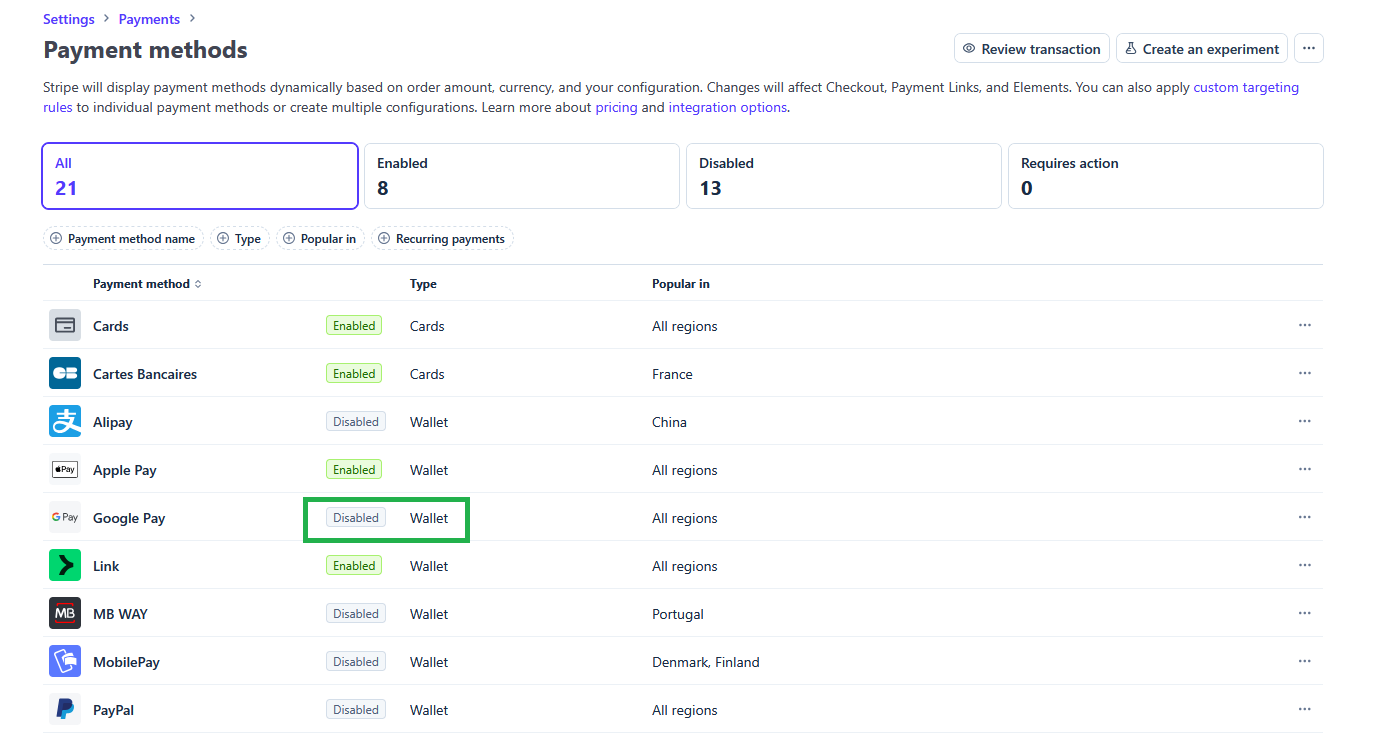Click the Link payment method icon
Screen dimensions: 1390x733
click(x=65, y=566)
